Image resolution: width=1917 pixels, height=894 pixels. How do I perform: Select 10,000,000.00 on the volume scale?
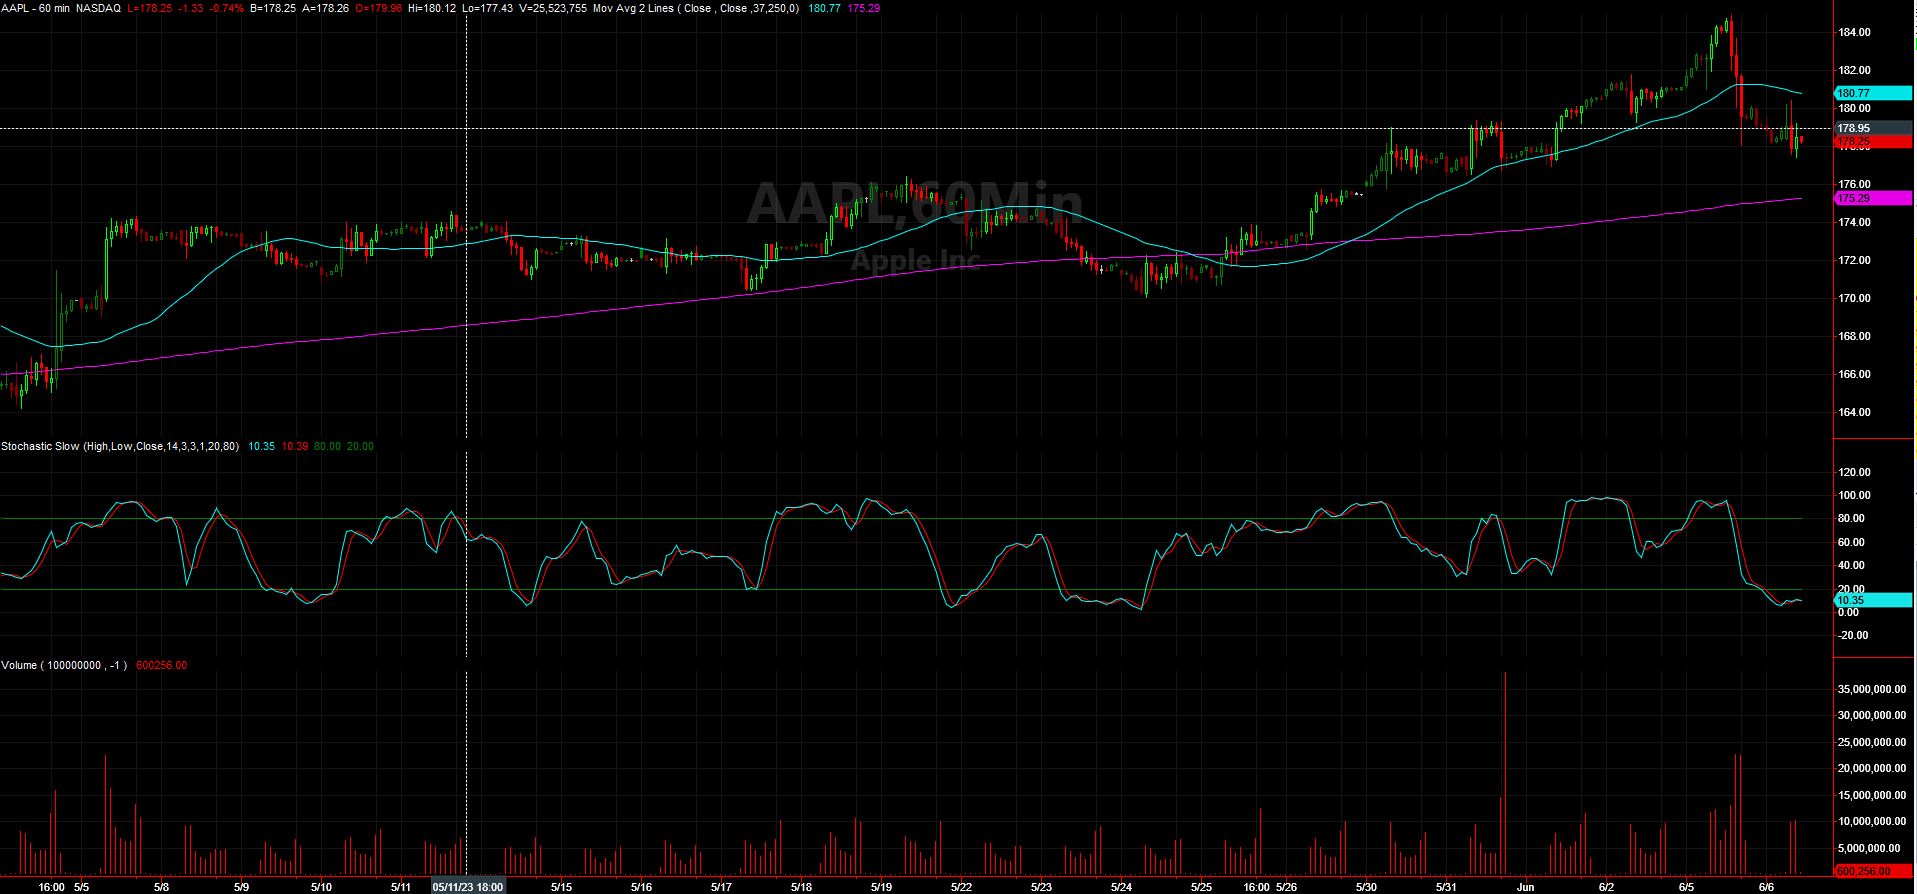tap(1872, 821)
